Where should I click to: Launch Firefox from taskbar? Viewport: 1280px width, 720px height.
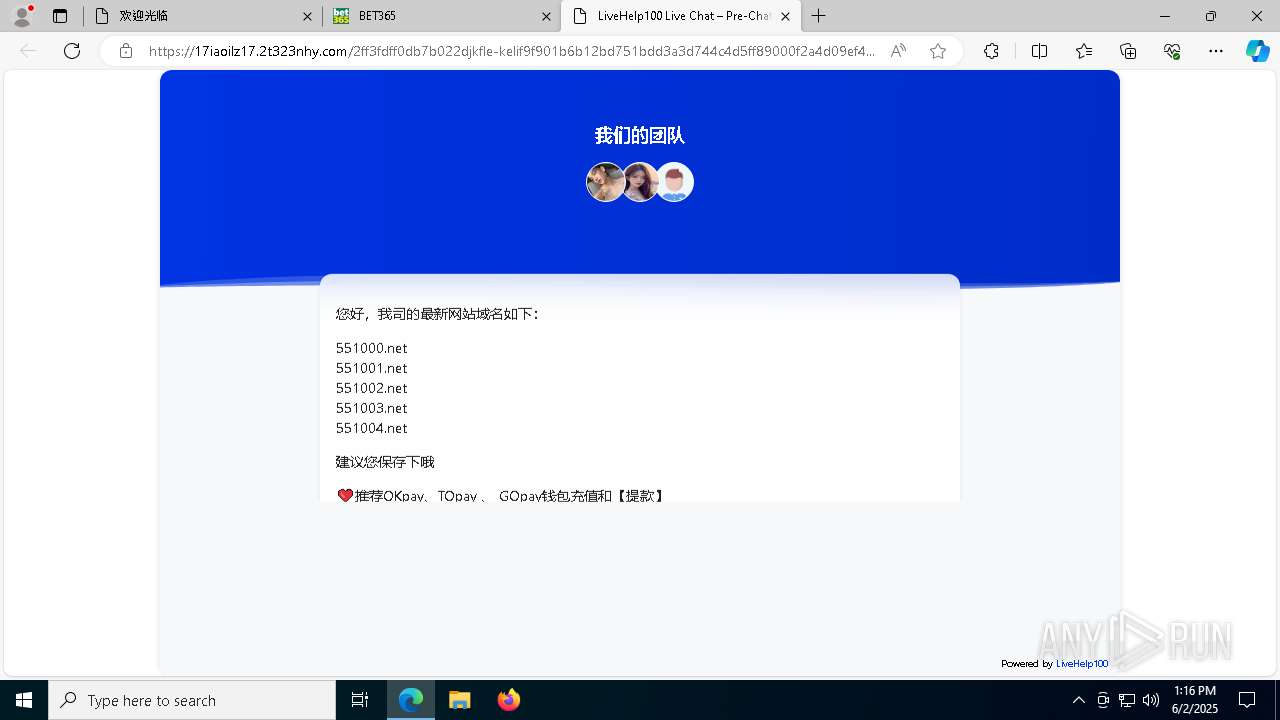(x=509, y=700)
